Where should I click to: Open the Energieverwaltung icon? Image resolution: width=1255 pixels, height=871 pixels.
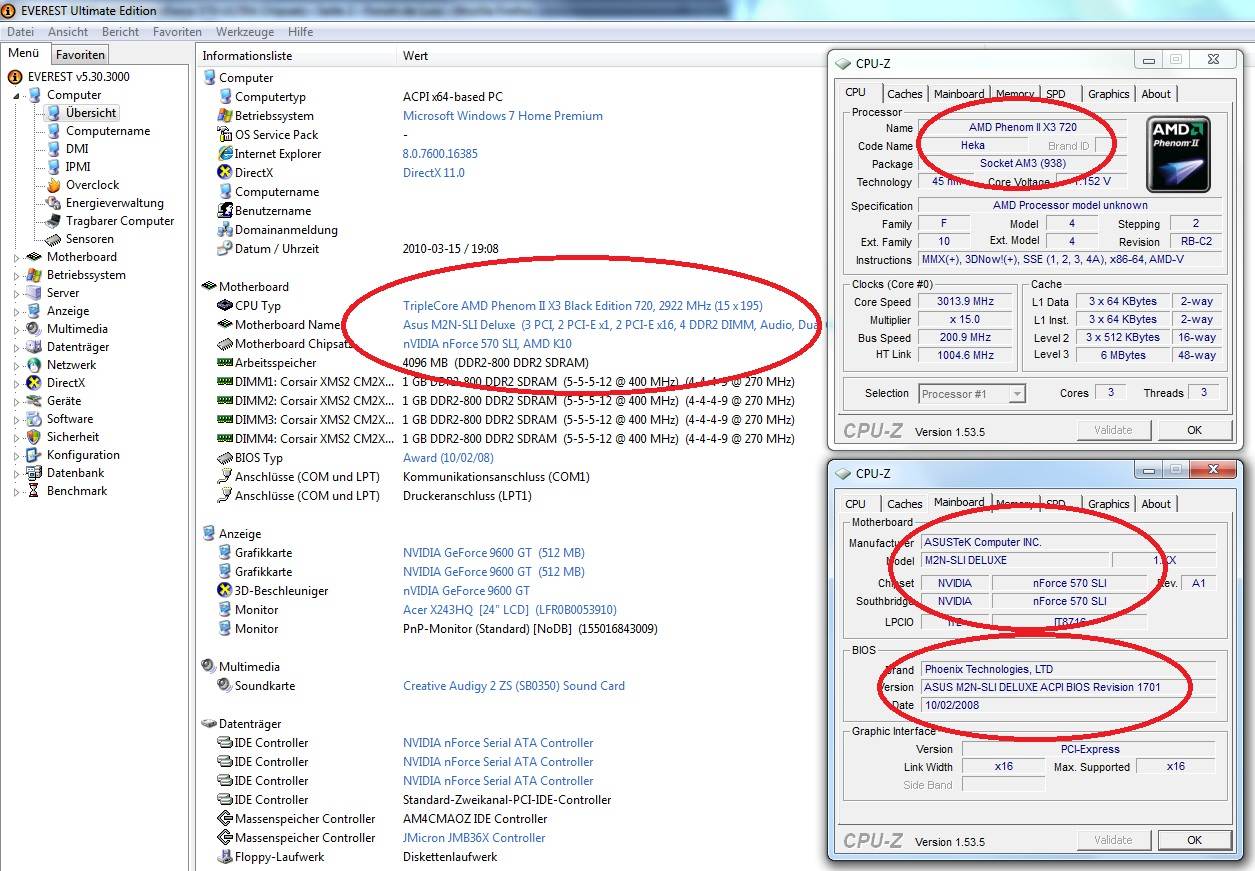53,203
